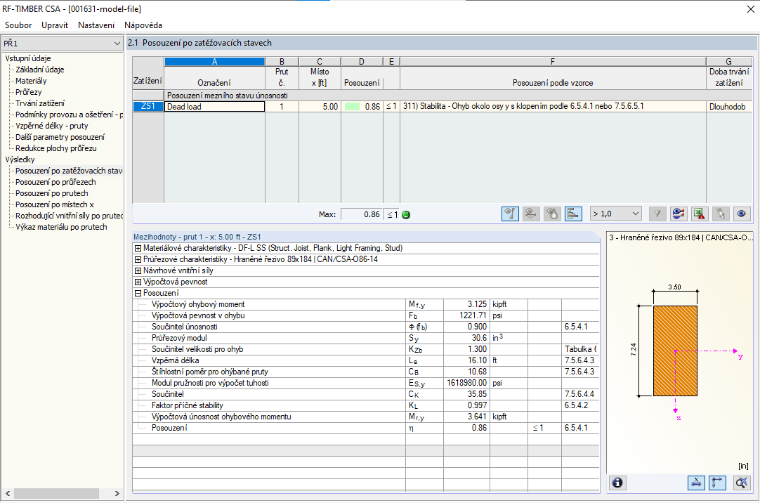This screenshot has width=760, height=503.
Task: Open Výkaz materiálu po prutech item
Action: pyautogui.click(x=61, y=227)
